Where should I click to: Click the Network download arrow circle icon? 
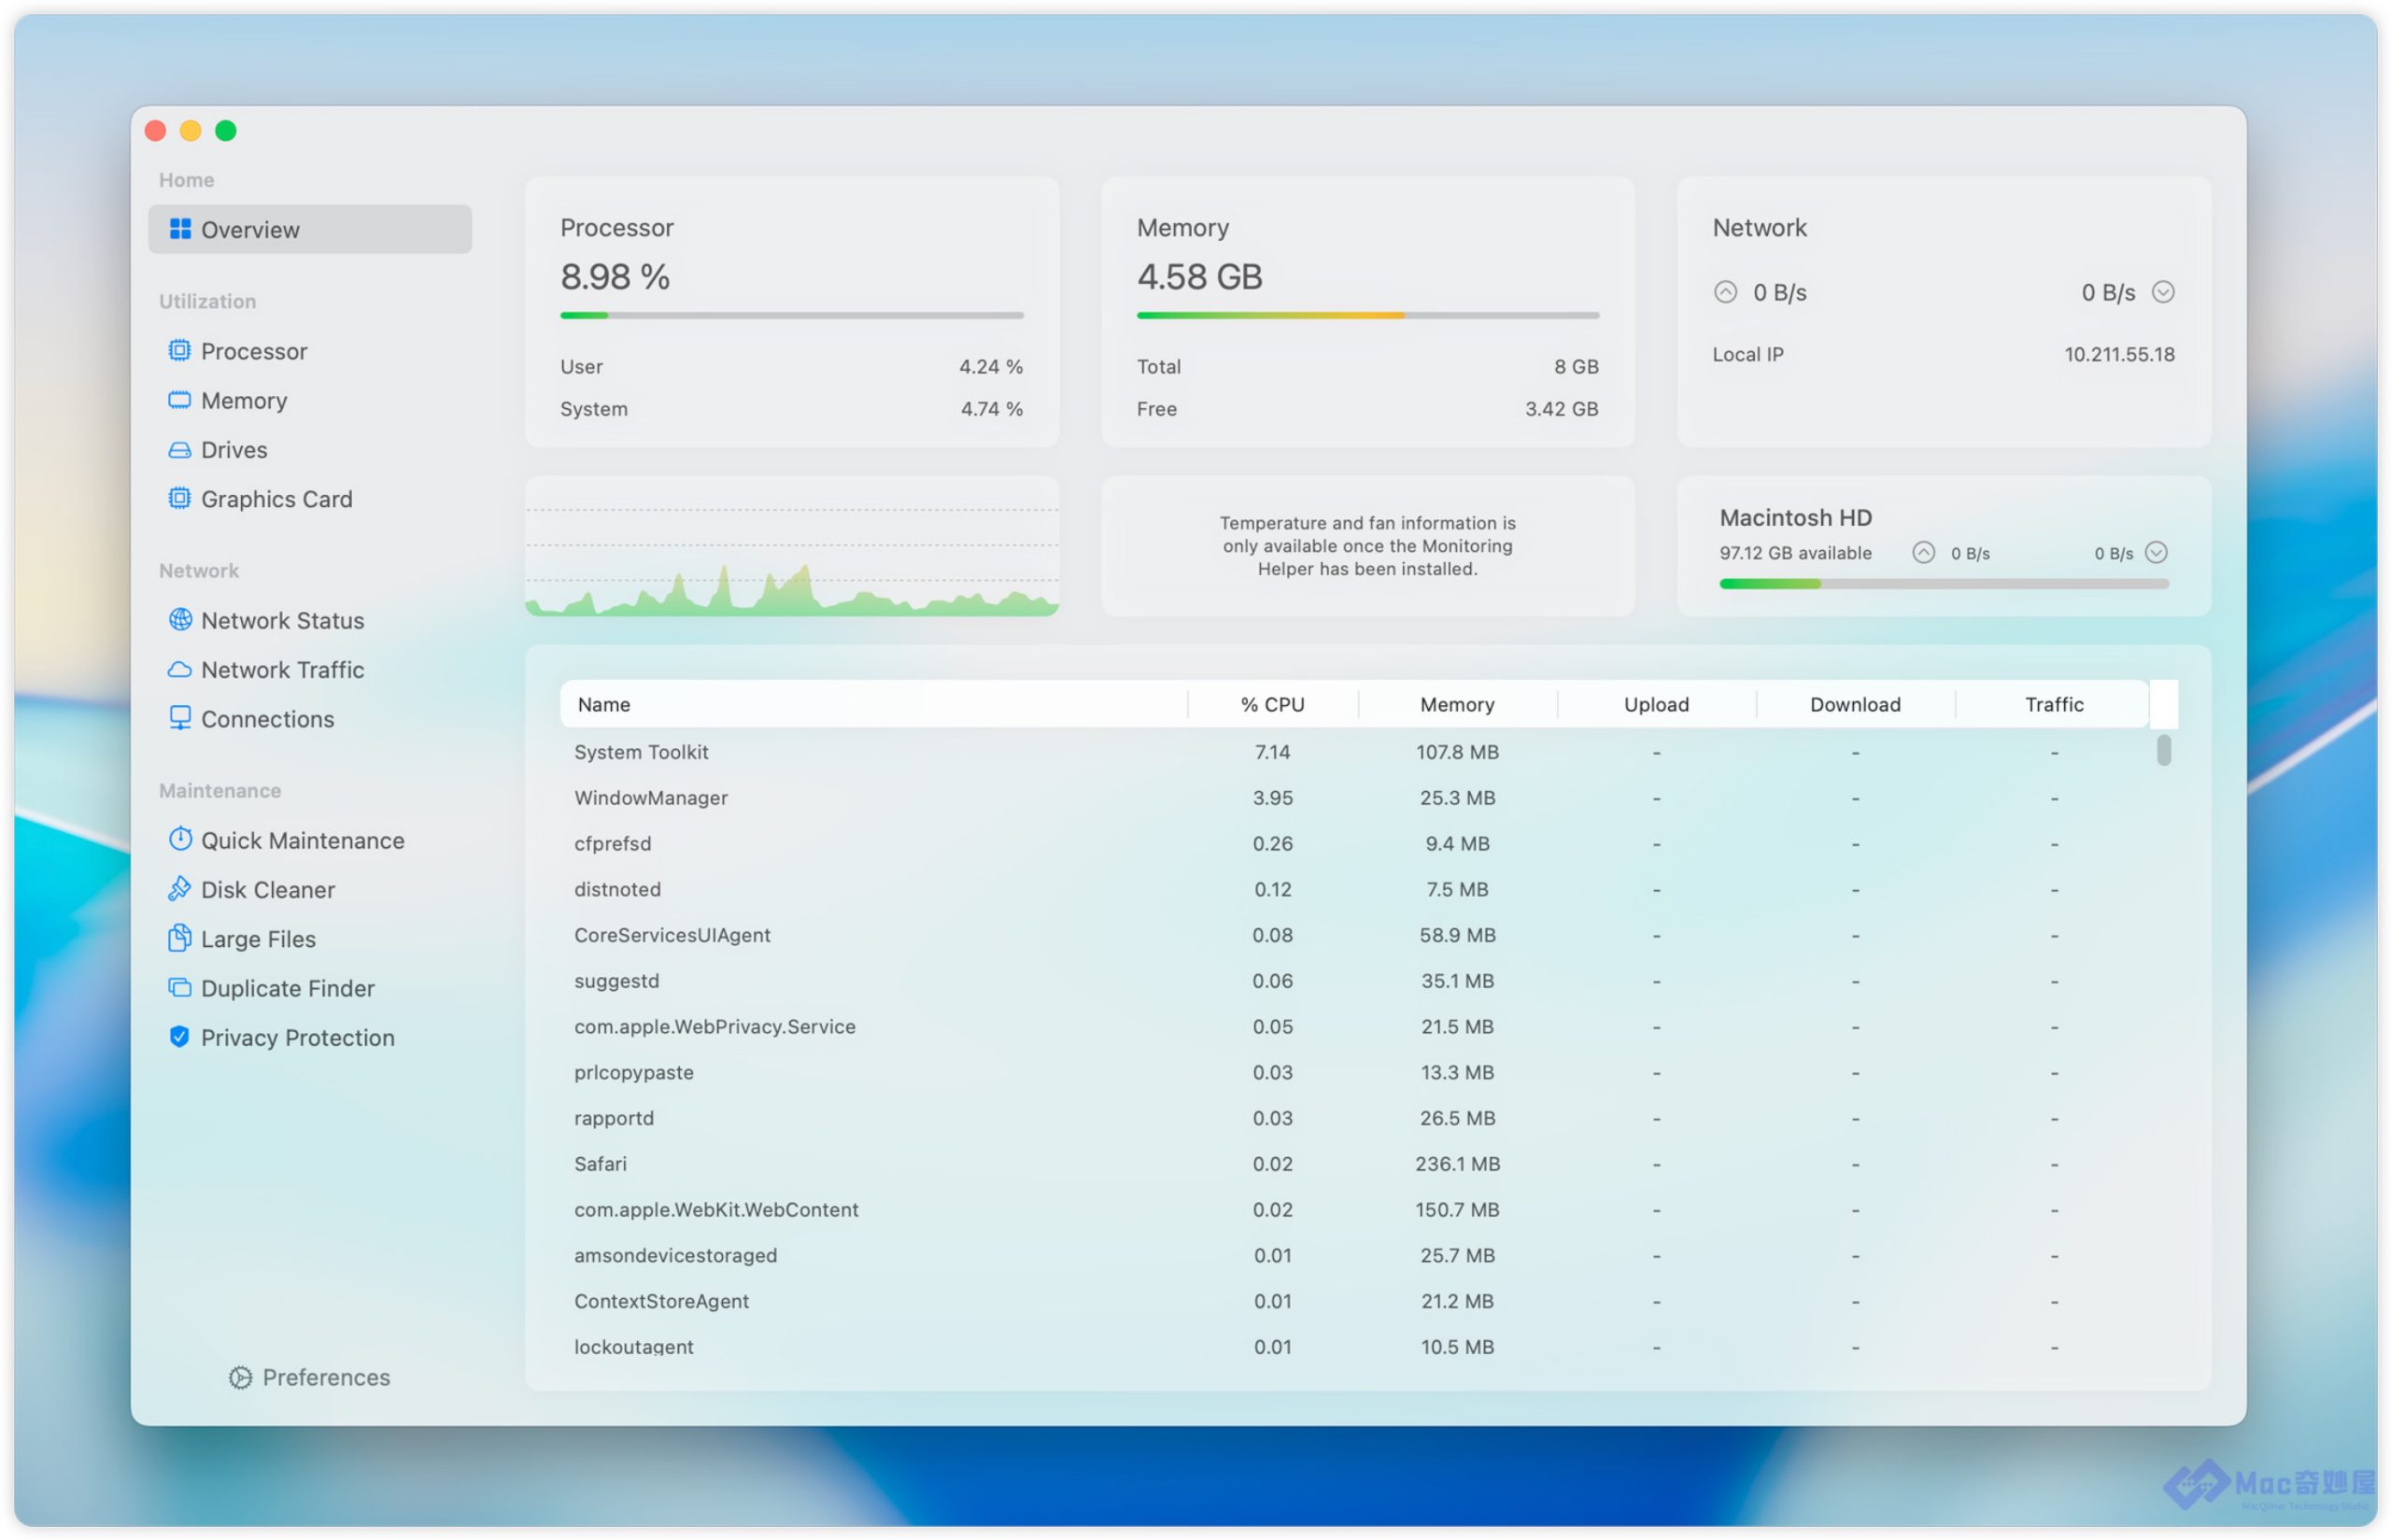tap(2163, 292)
